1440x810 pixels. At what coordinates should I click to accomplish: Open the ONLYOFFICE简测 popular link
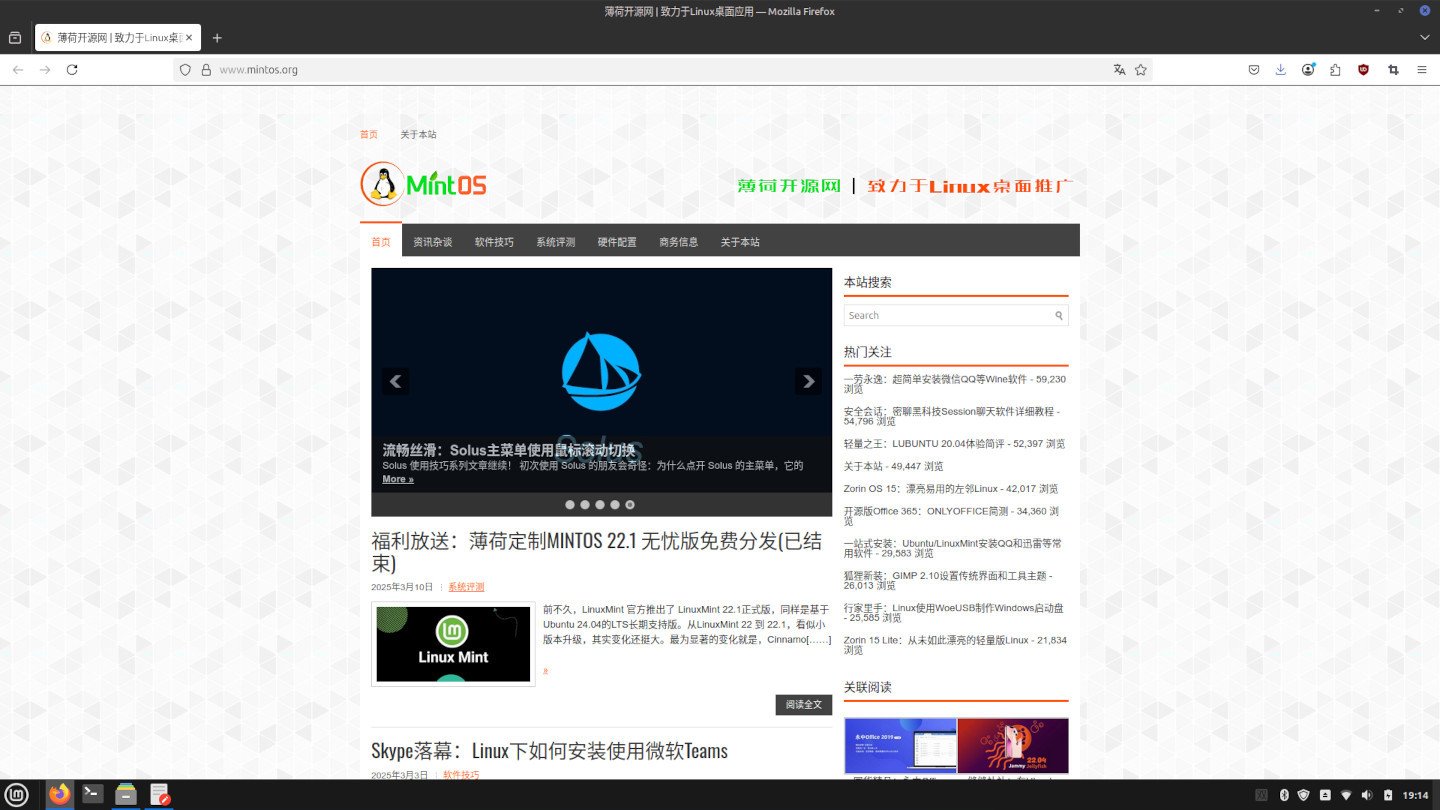(x=951, y=516)
